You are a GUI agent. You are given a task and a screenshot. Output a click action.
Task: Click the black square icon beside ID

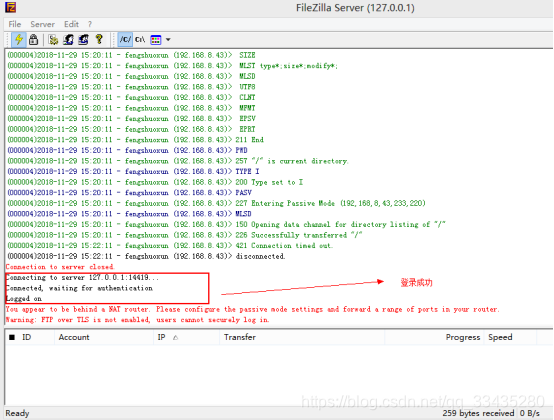click(12, 337)
